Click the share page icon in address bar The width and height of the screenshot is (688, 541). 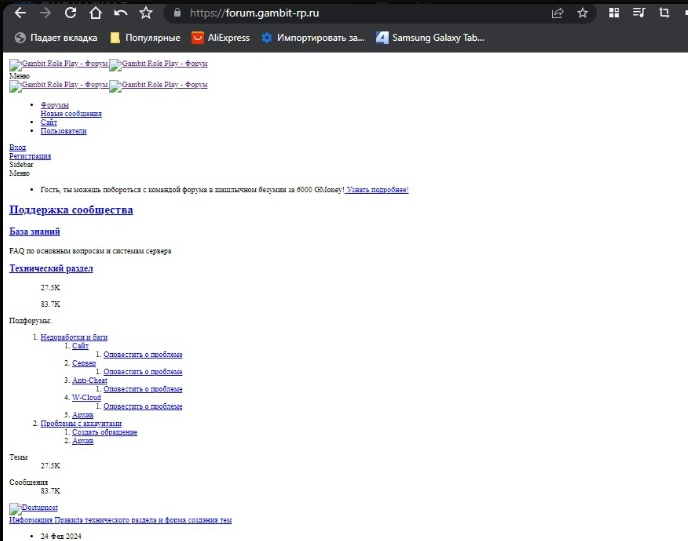(x=557, y=14)
